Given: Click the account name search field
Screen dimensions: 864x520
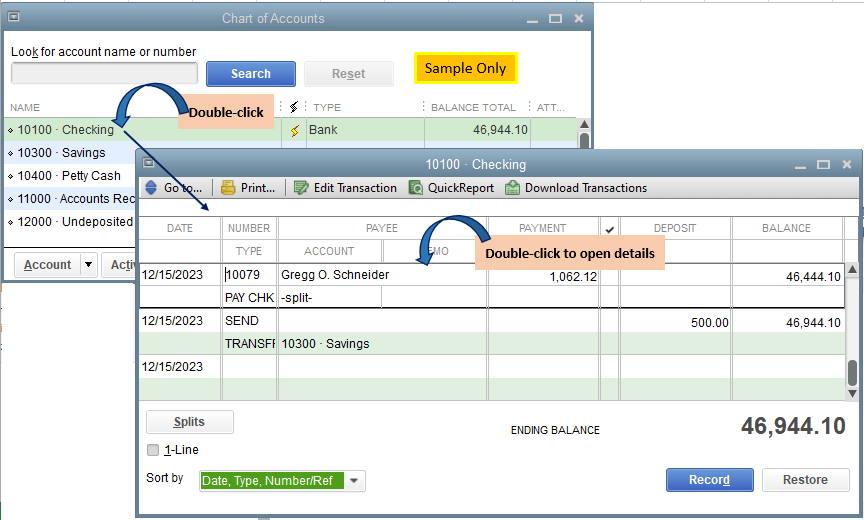Looking at the screenshot, I should click(104, 73).
